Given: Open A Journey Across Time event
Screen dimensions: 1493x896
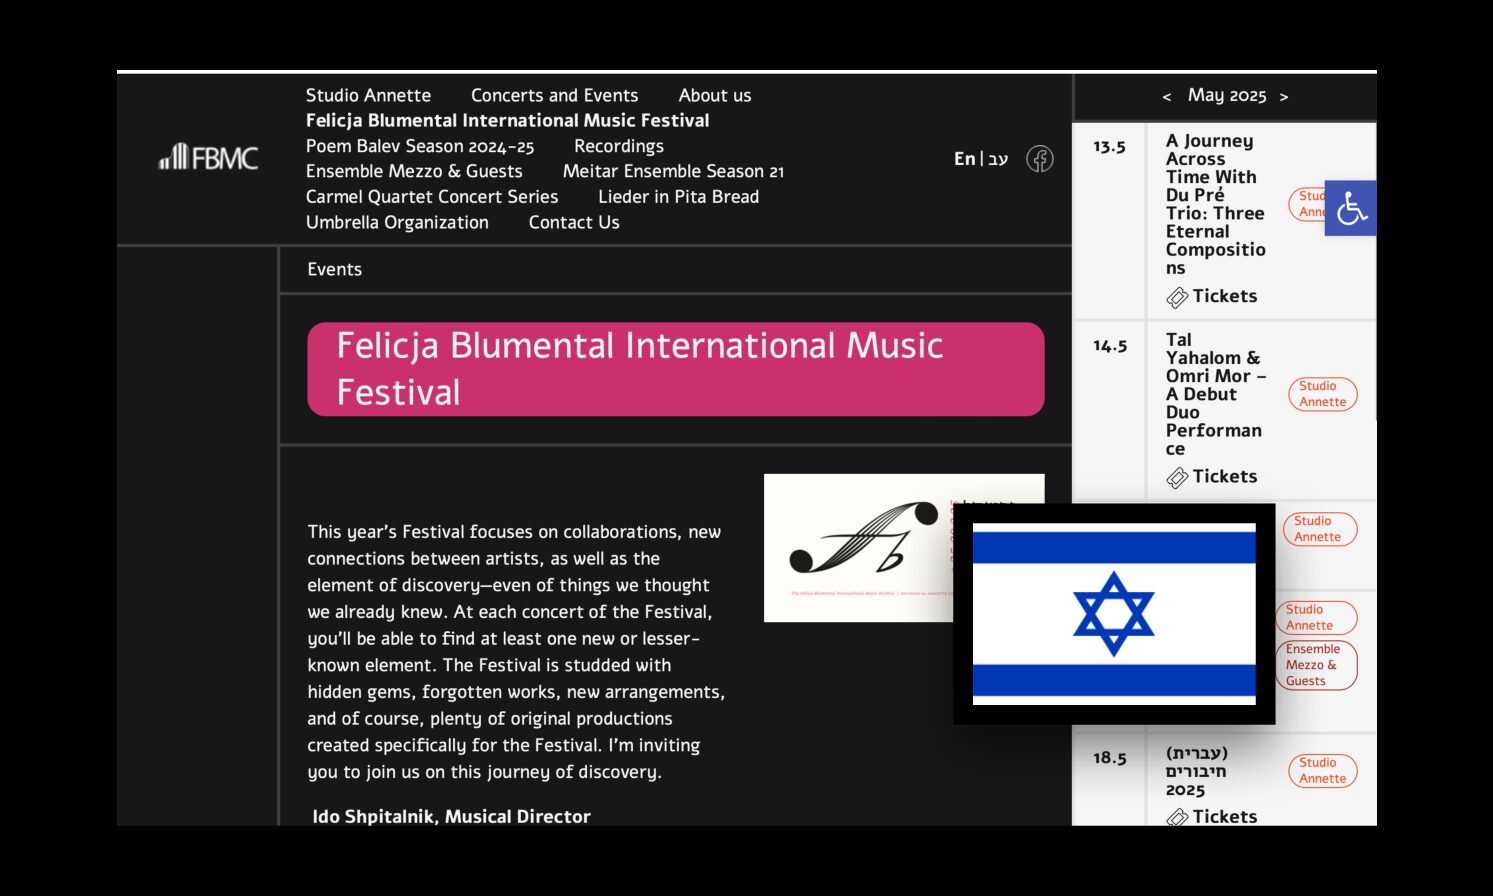Looking at the screenshot, I should click(1215, 204).
